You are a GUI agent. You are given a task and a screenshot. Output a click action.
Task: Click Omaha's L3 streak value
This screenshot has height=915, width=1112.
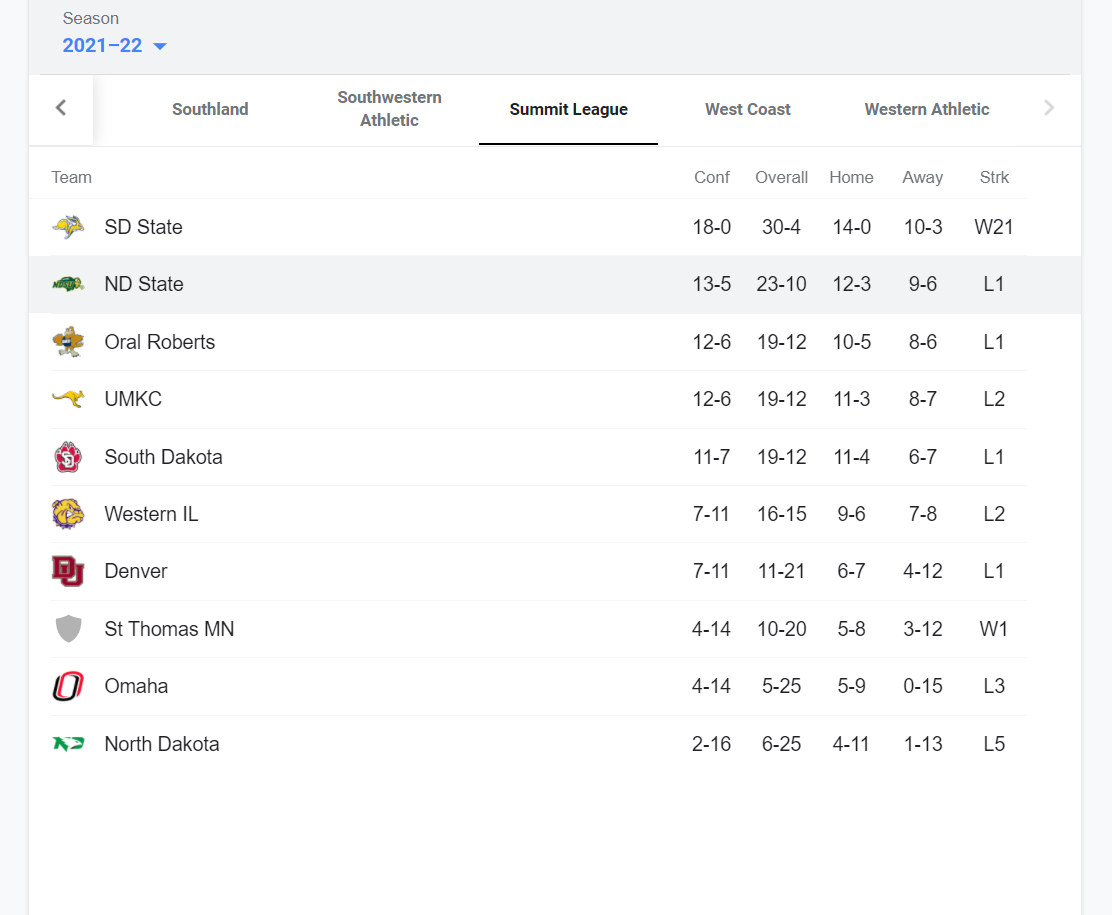pyautogui.click(x=994, y=687)
